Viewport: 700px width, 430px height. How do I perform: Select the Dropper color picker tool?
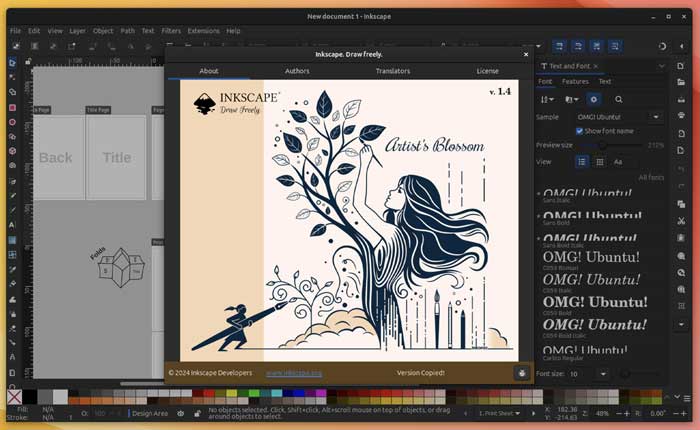(12, 269)
